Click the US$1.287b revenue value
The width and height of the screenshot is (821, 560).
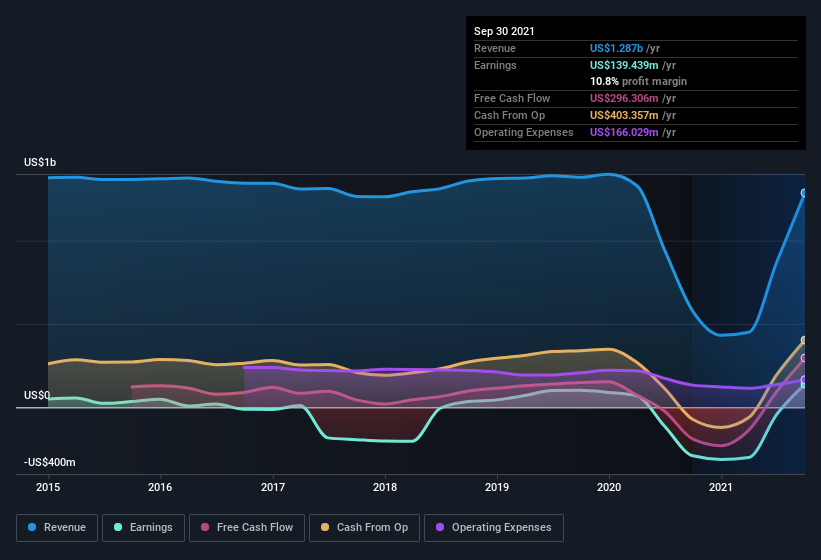tap(616, 48)
